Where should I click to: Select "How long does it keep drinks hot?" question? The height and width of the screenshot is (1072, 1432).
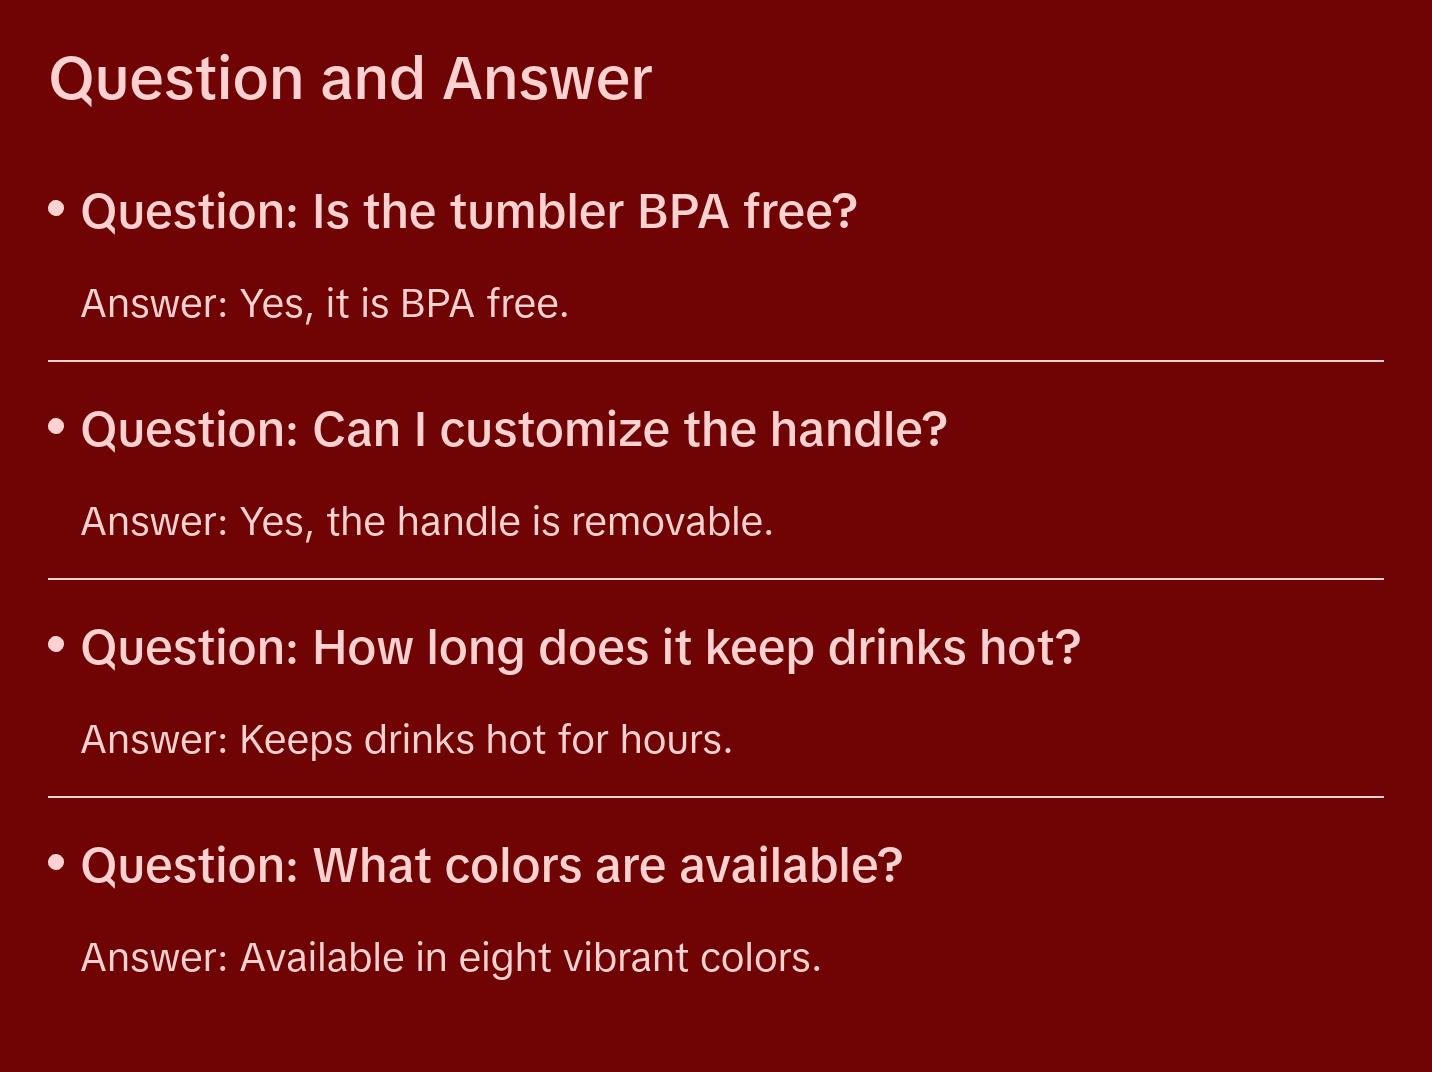click(581, 648)
